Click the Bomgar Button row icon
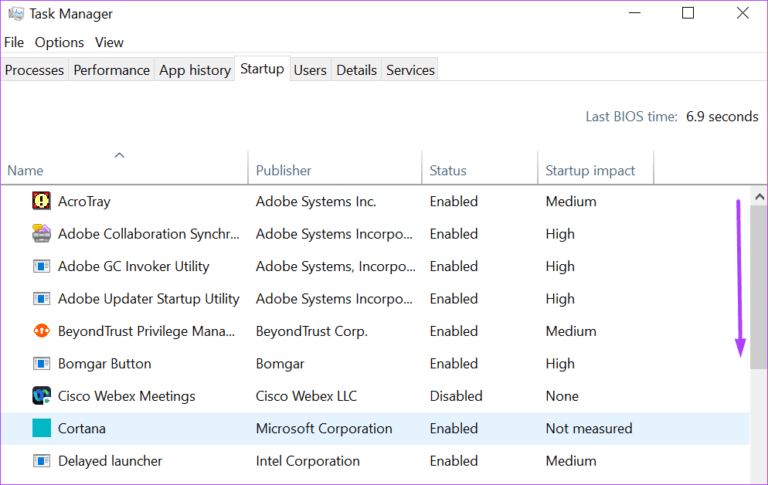Image resolution: width=768 pixels, height=485 pixels. [41, 364]
